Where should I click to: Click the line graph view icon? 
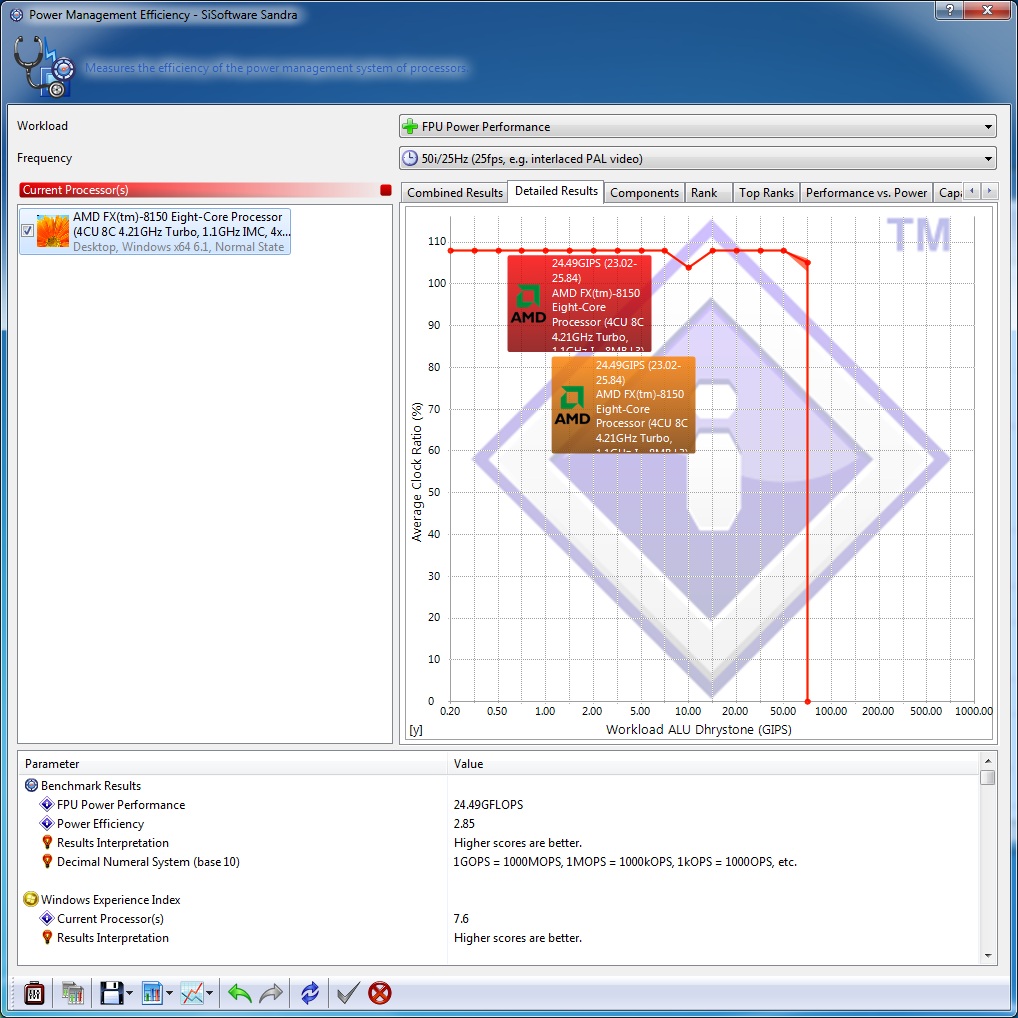(192, 993)
